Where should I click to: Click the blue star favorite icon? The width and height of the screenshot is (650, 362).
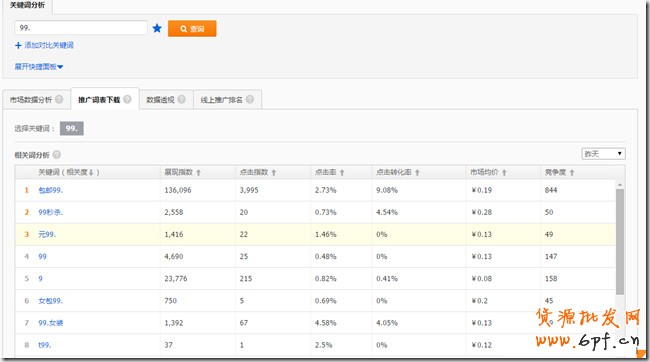pos(157,28)
